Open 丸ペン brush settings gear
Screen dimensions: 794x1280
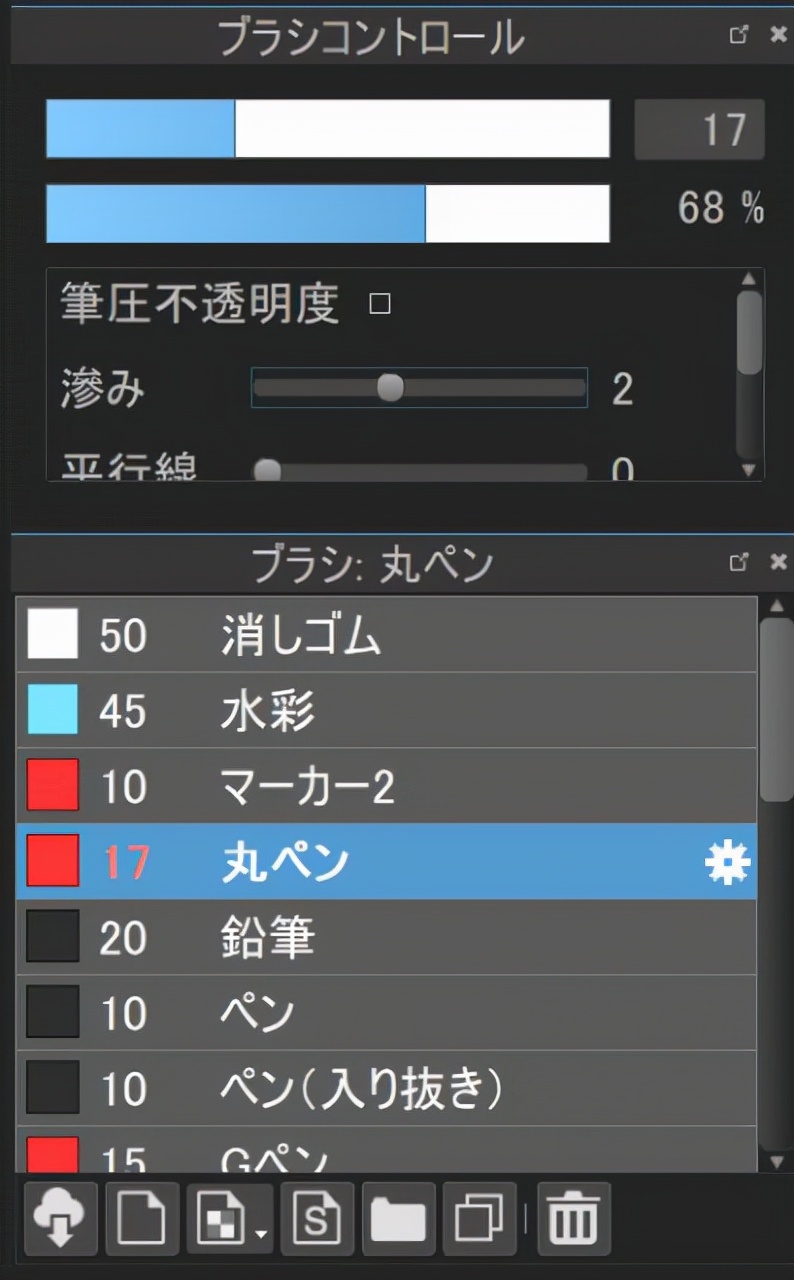tap(727, 862)
